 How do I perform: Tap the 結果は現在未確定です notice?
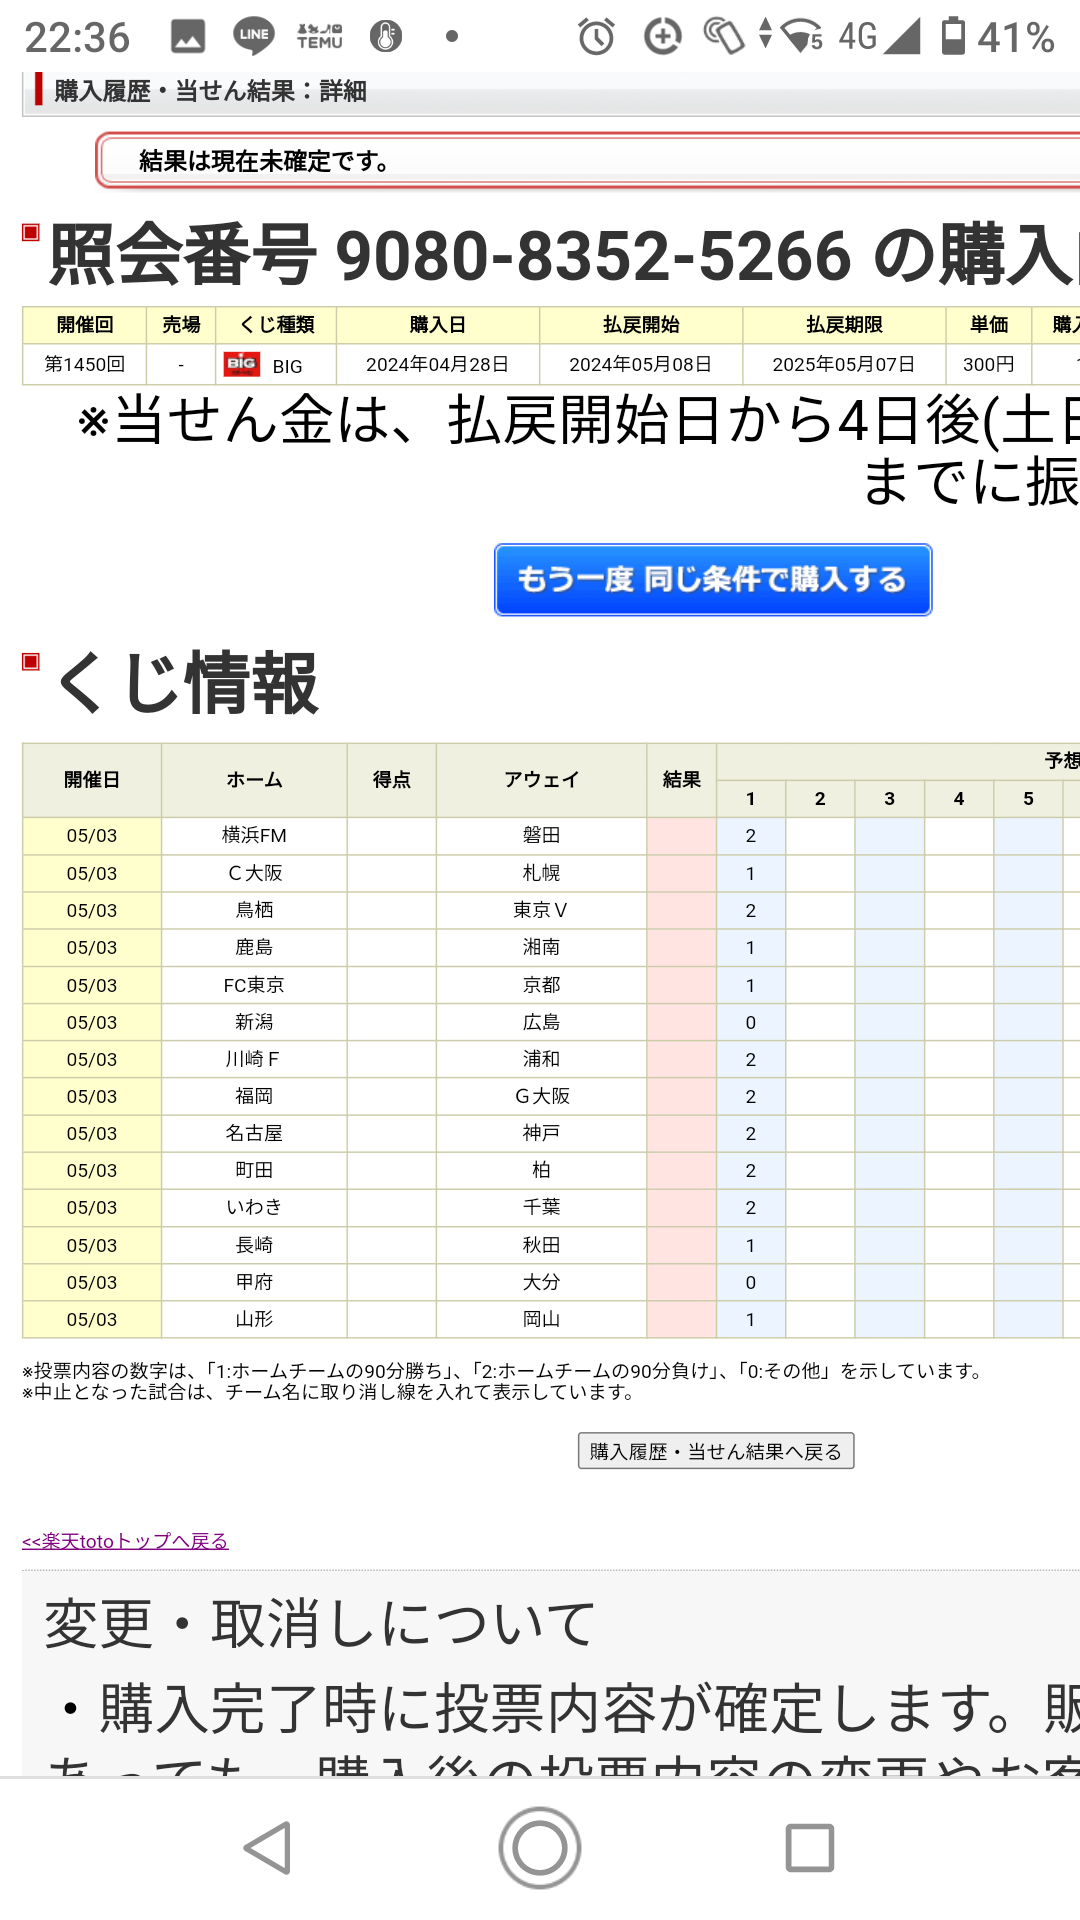point(266,161)
